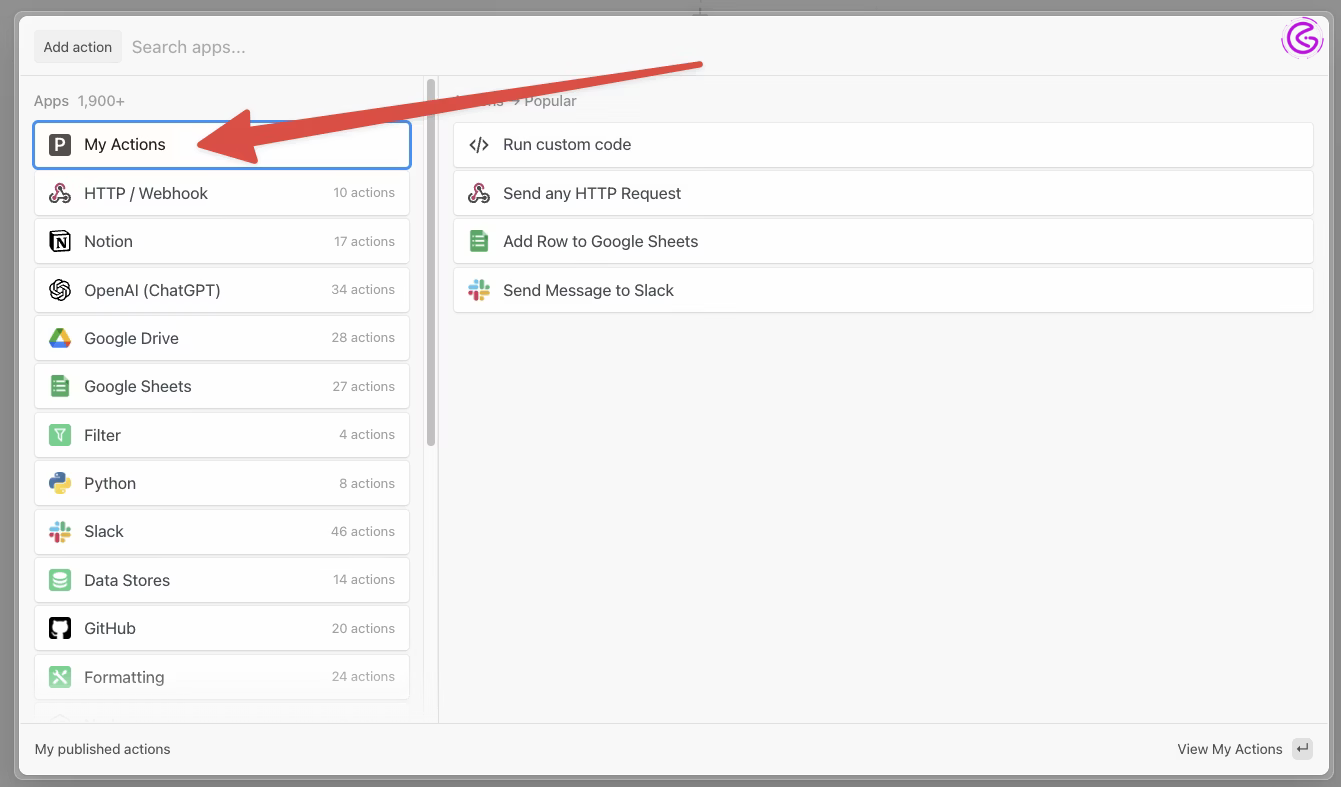Select the Slack app icon

59,531
